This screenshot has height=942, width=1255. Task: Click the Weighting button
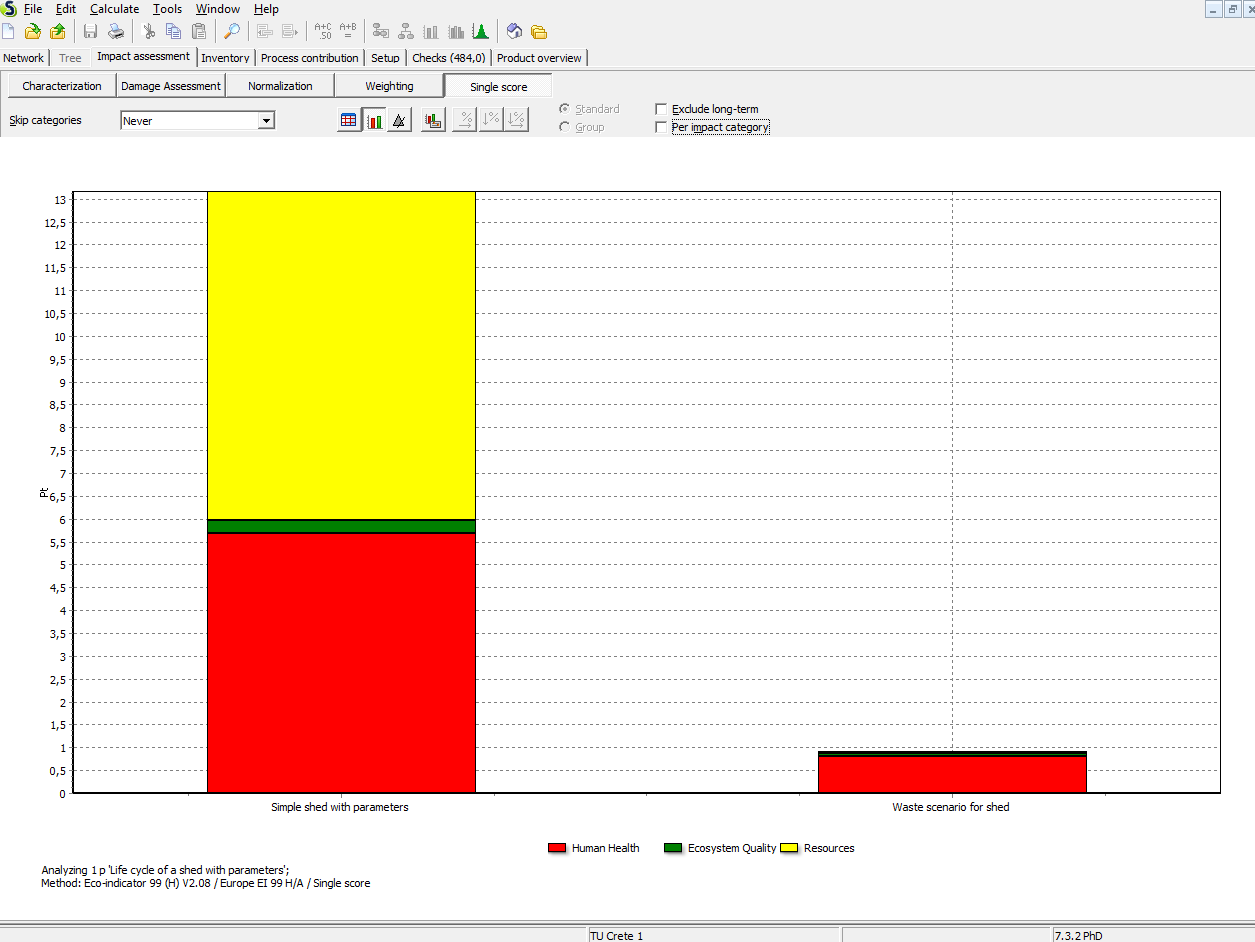point(389,86)
